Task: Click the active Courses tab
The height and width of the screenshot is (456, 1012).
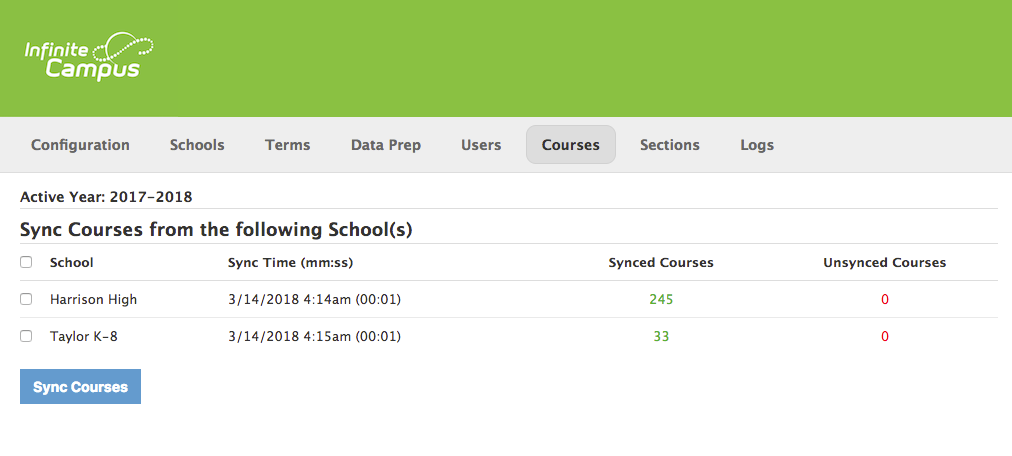Action: pyautogui.click(x=570, y=145)
